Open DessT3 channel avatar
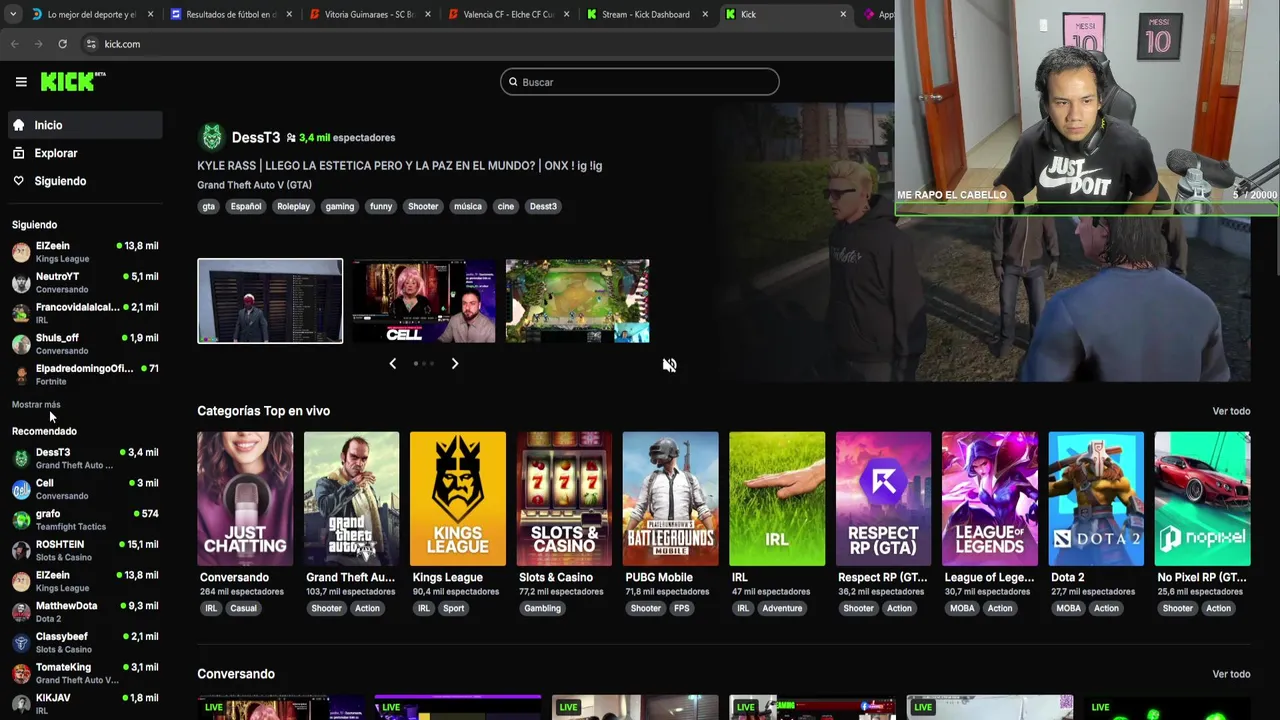The image size is (1280, 720). tap(212, 137)
